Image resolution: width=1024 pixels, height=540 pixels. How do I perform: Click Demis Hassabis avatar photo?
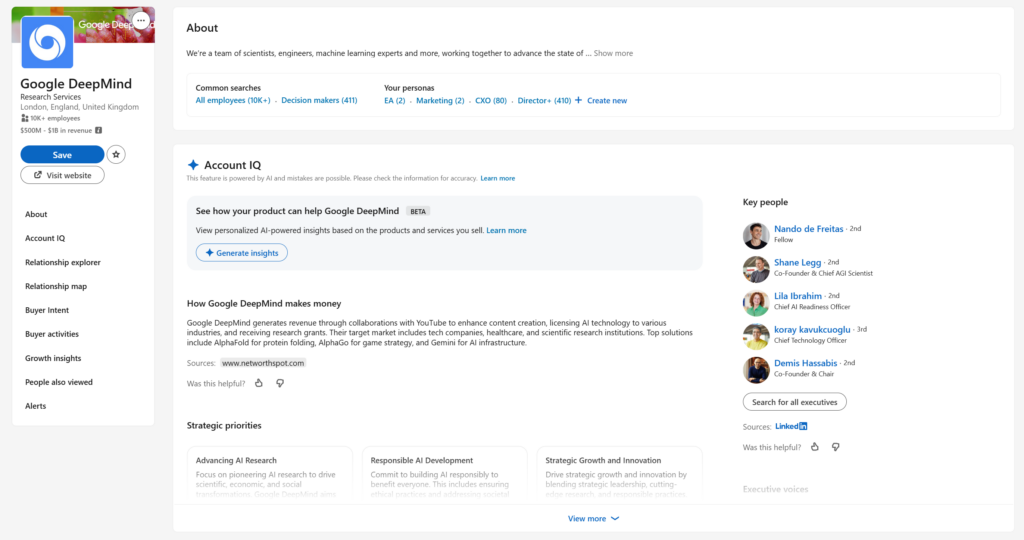(756, 370)
